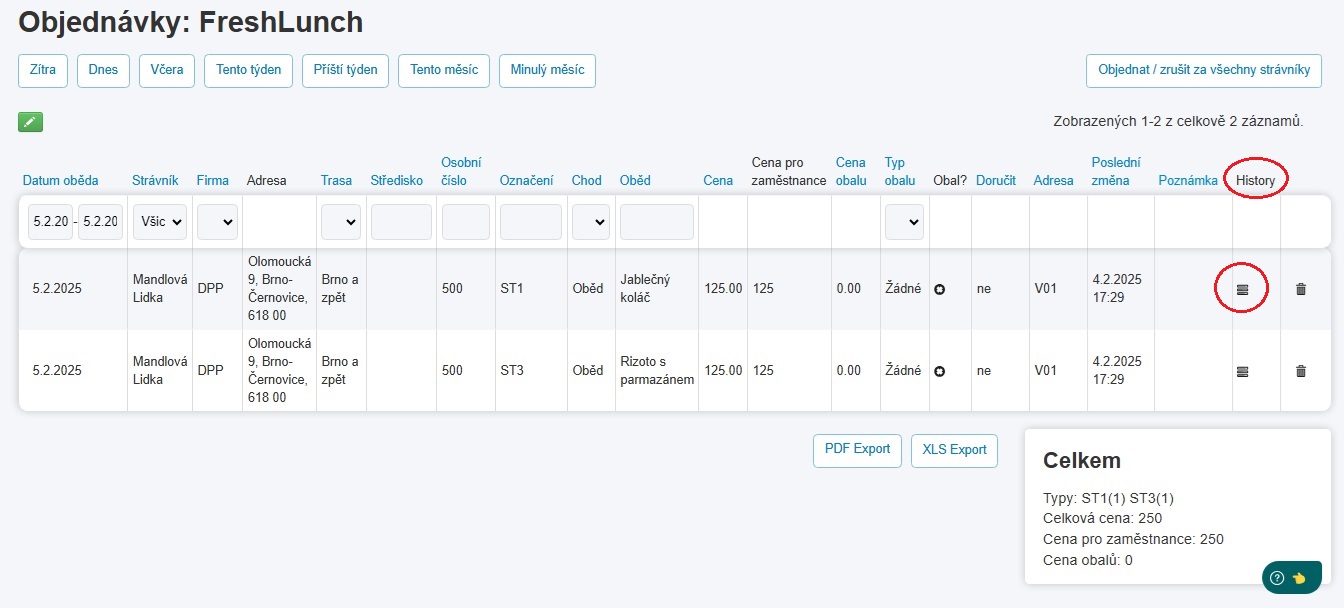Viewport: 1344px width, 608px height.
Task: Click the end date filter field
Action: click(100, 221)
